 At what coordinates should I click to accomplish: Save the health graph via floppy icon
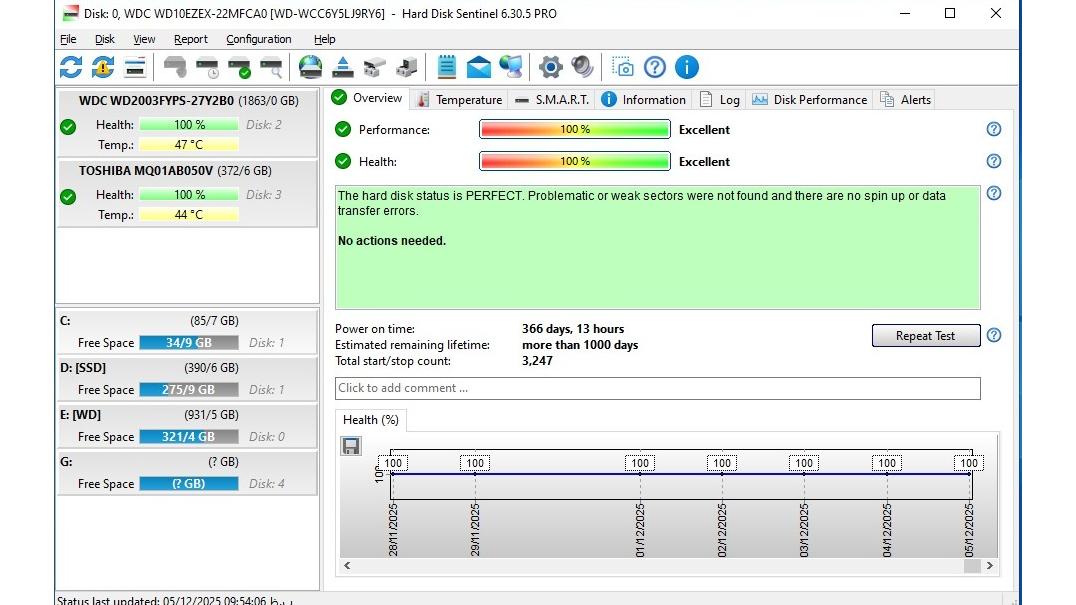tap(351, 446)
